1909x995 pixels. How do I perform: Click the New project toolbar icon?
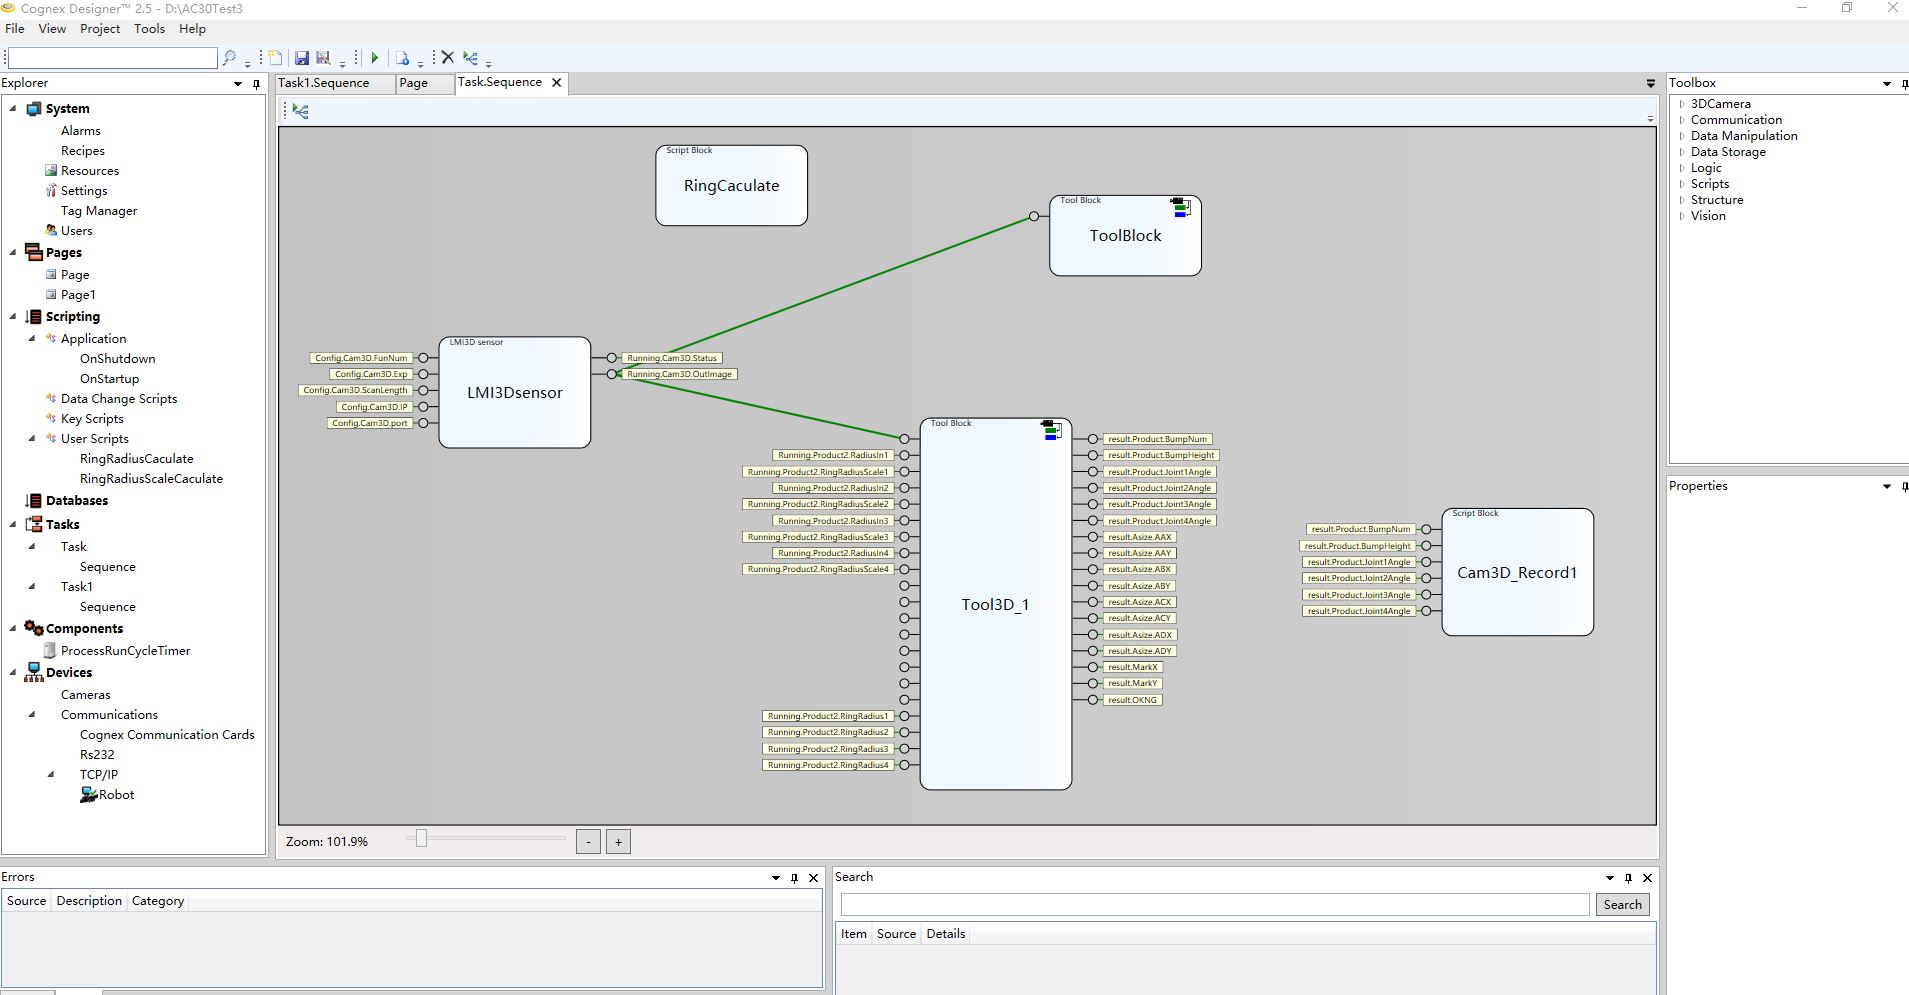pos(275,58)
